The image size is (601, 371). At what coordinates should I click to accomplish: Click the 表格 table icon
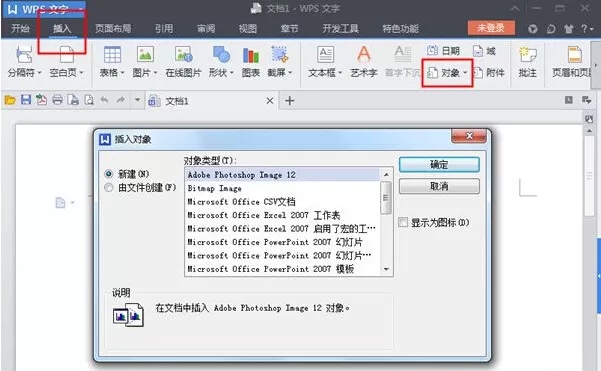112,54
